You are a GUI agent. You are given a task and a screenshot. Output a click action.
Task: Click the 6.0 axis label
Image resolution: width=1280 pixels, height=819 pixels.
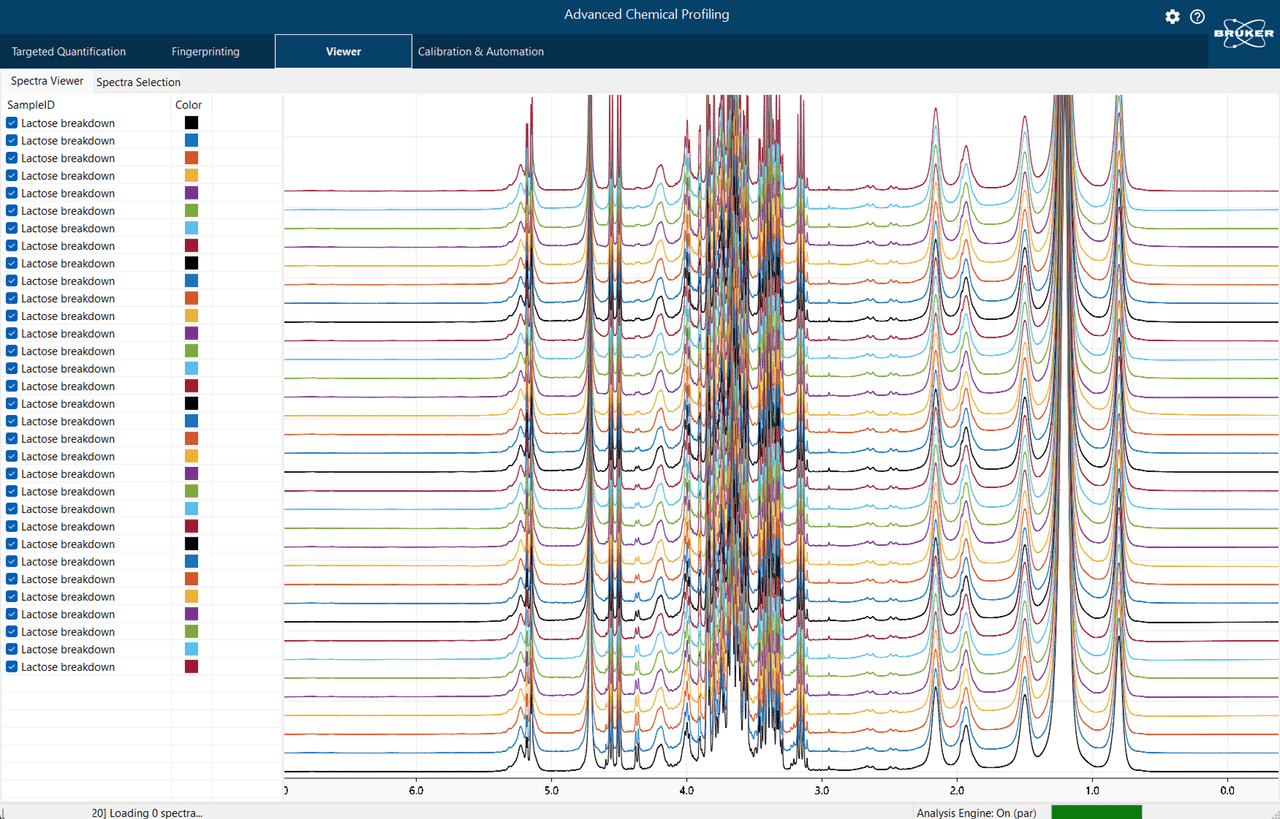click(x=417, y=790)
